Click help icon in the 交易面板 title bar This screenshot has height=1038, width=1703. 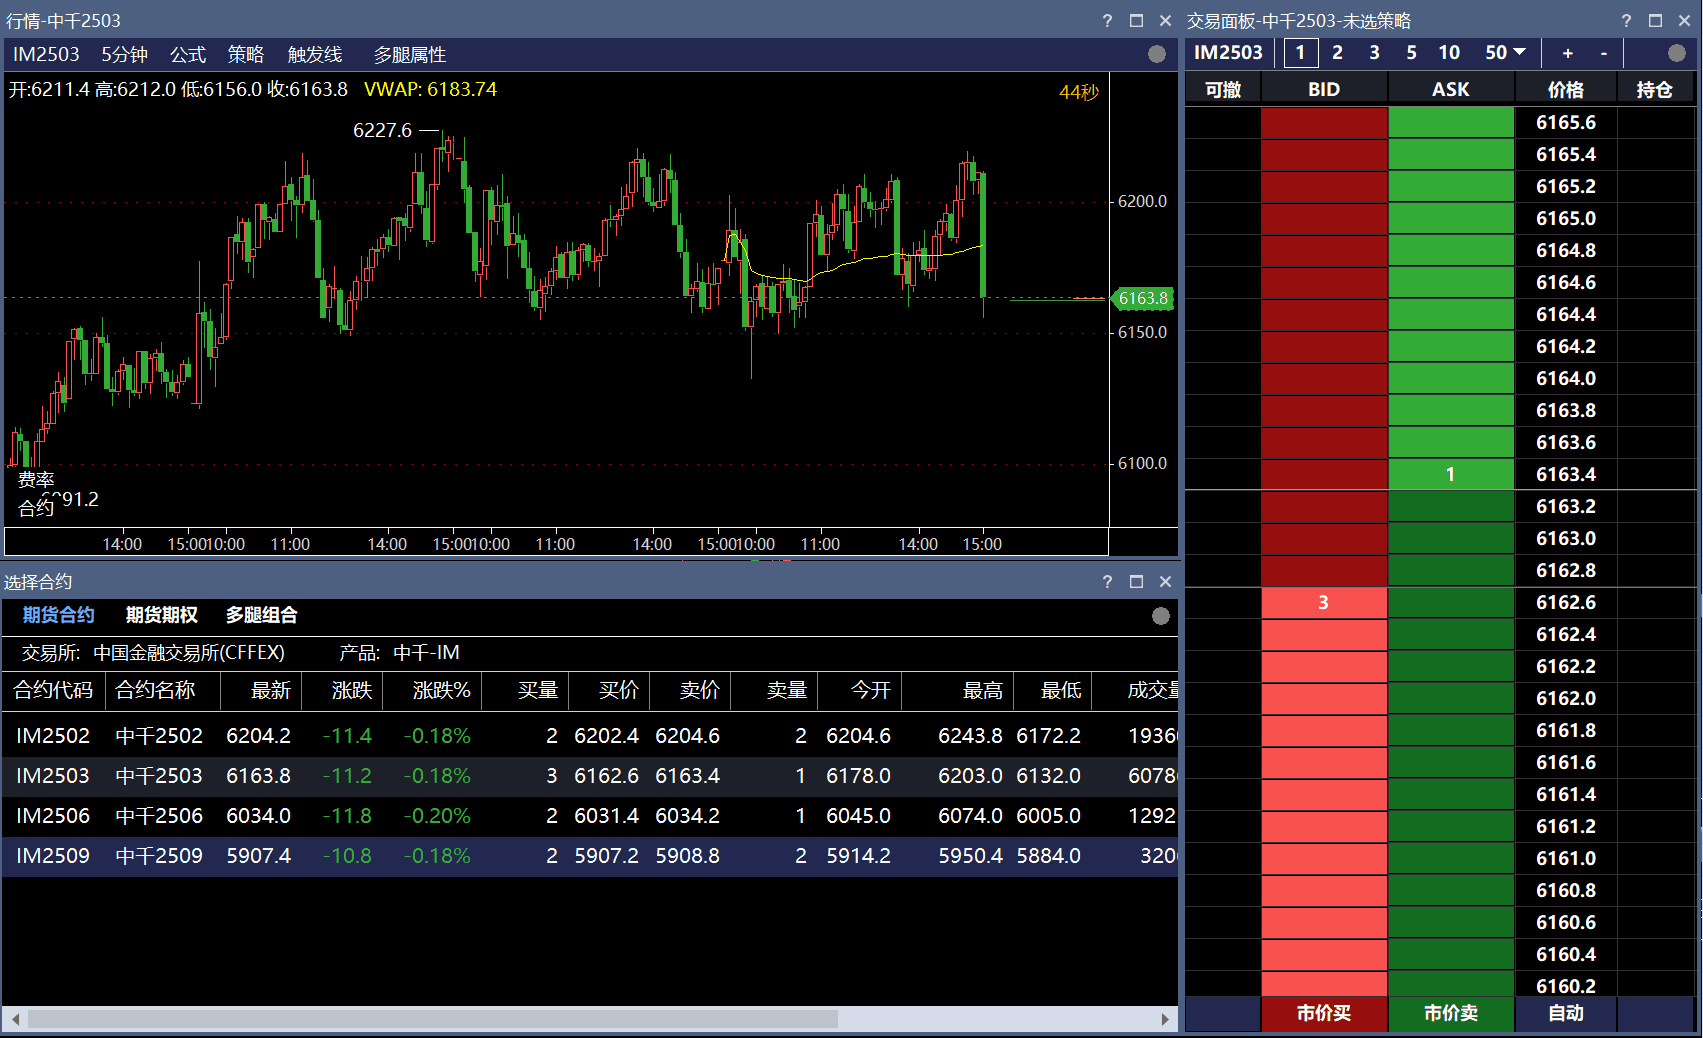click(x=1626, y=21)
